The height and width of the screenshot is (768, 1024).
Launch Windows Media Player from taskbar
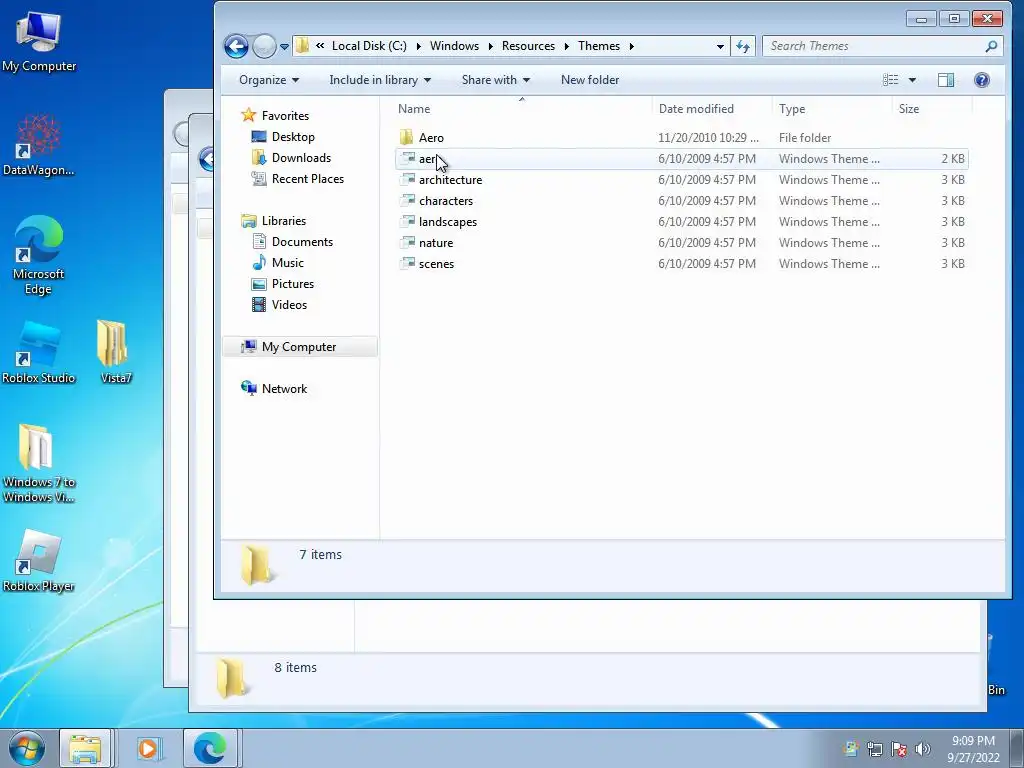tap(148, 748)
